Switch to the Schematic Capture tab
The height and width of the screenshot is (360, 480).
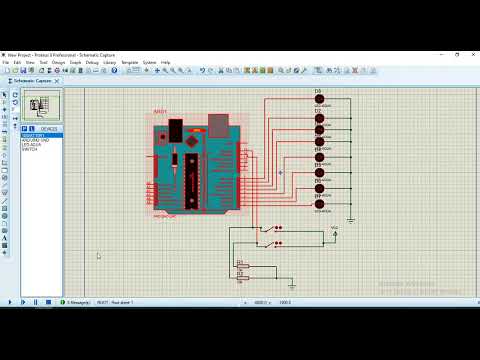(32, 81)
